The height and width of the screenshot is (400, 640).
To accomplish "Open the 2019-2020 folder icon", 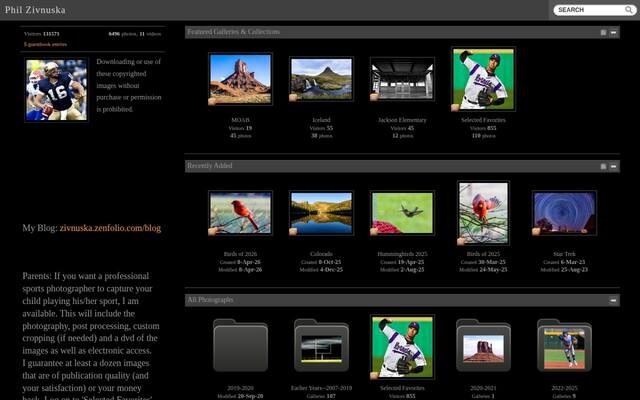I will (x=240, y=345).
